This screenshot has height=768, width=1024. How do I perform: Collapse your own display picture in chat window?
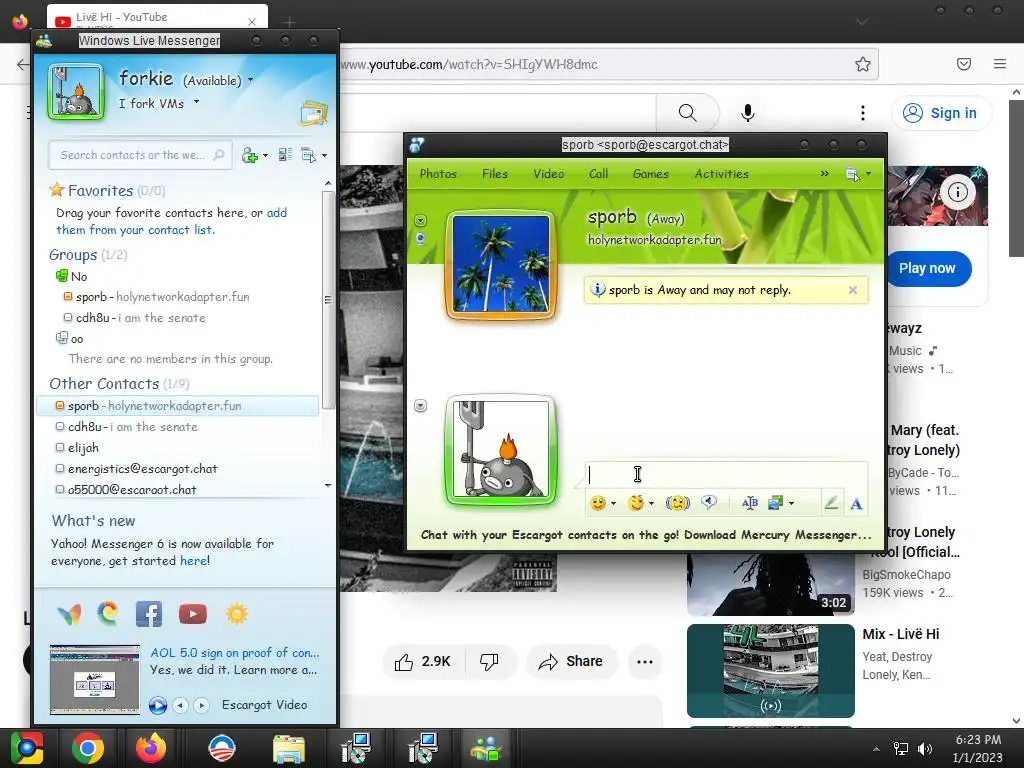click(x=421, y=406)
